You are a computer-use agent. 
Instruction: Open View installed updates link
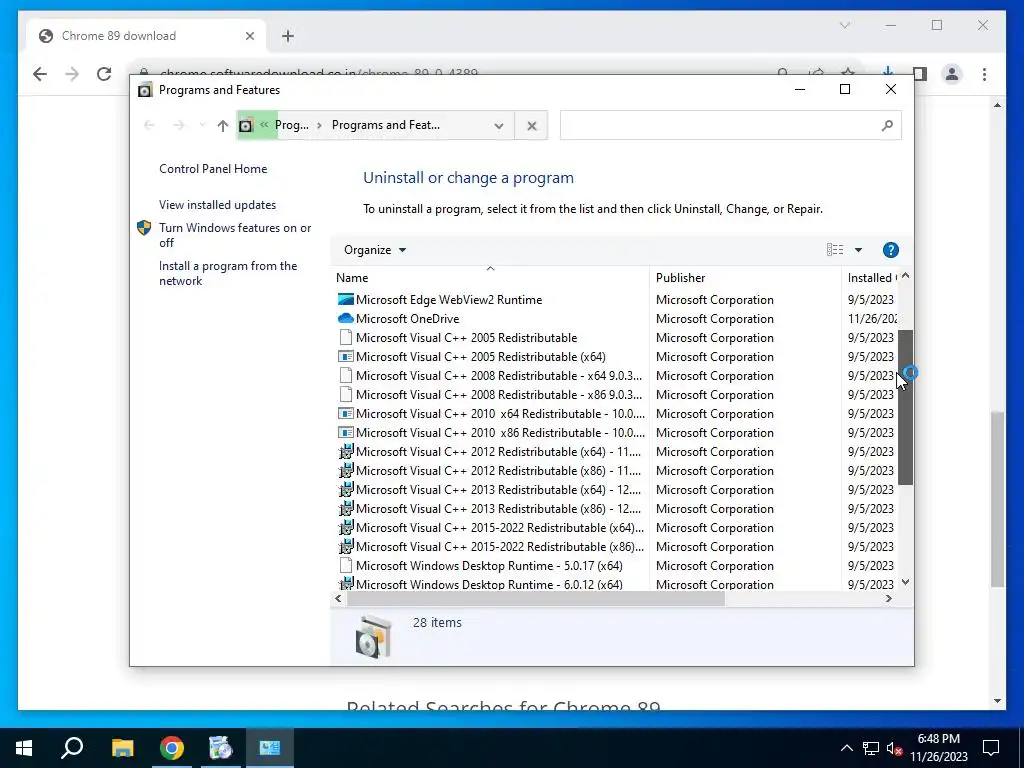217,204
